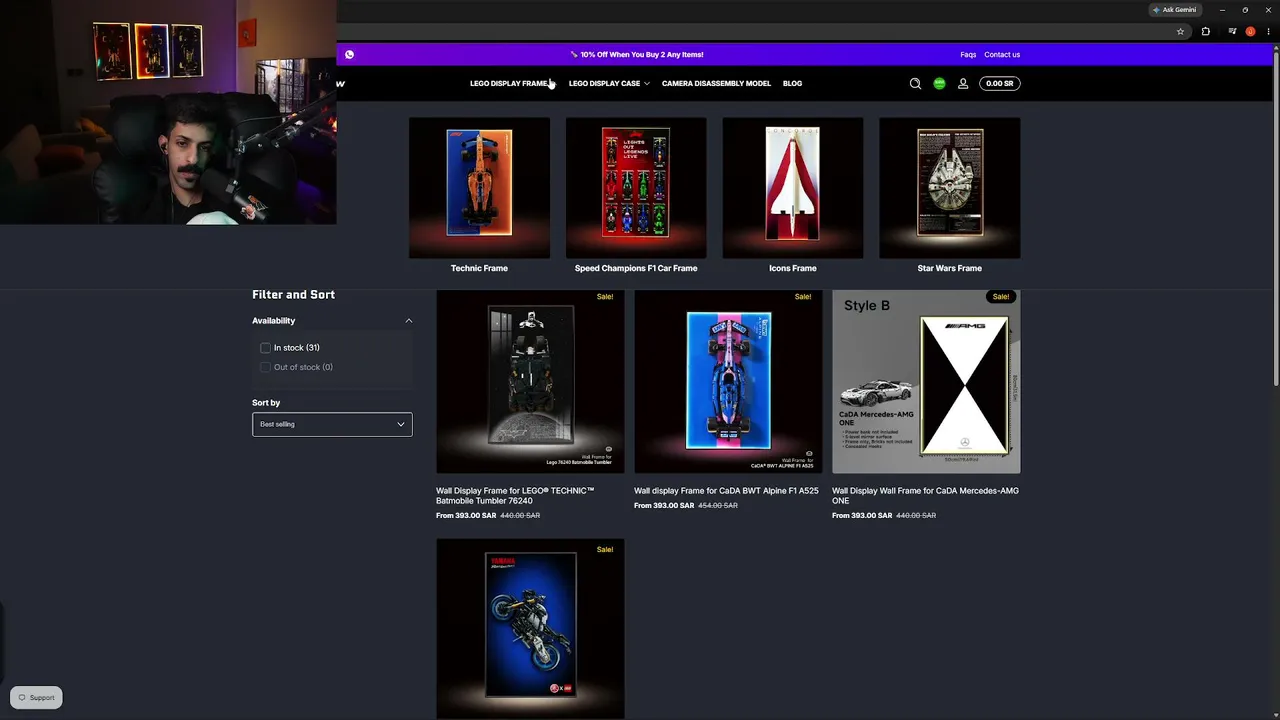The height and width of the screenshot is (720, 1280).
Task: Open the 0.00 SR cart button
Action: click(1000, 84)
